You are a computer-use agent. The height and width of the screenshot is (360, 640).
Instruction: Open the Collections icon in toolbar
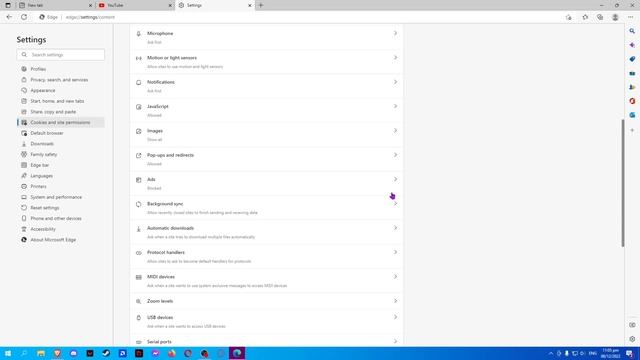click(600, 17)
